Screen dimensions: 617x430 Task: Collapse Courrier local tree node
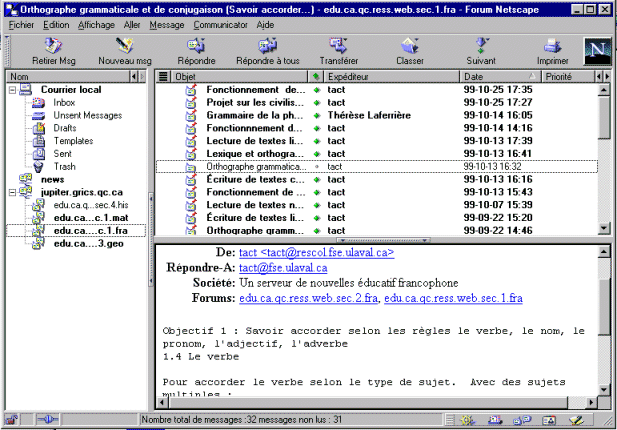pos(12,90)
